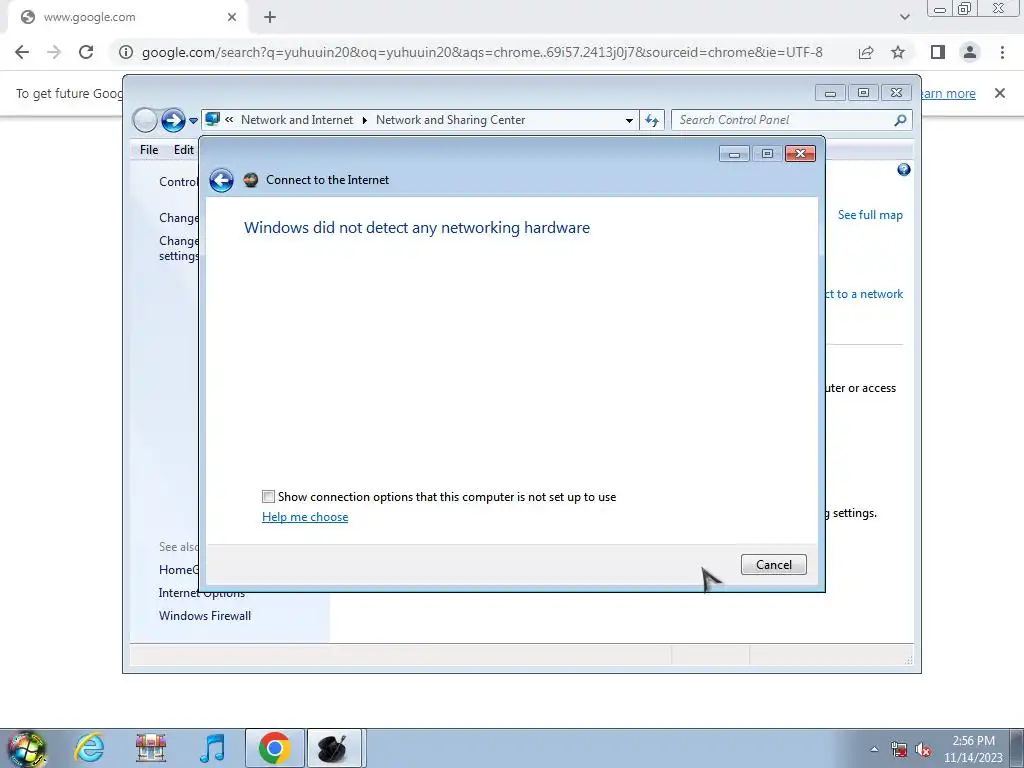Click the Show desktop strip
Viewport: 1024px width, 768px height.
pyautogui.click(x=1017, y=748)
